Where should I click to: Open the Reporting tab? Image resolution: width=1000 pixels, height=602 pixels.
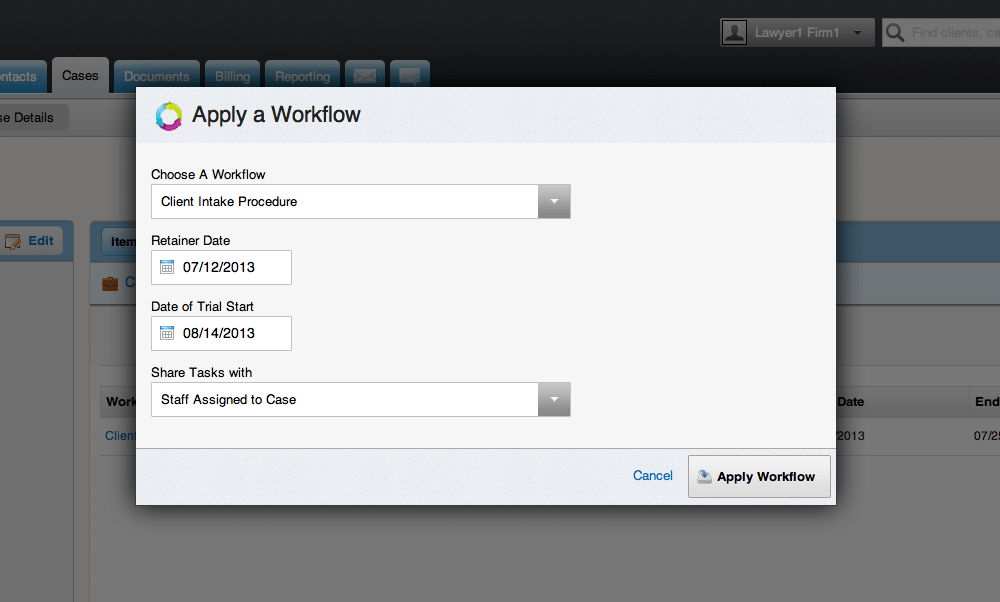pos(302,77)
